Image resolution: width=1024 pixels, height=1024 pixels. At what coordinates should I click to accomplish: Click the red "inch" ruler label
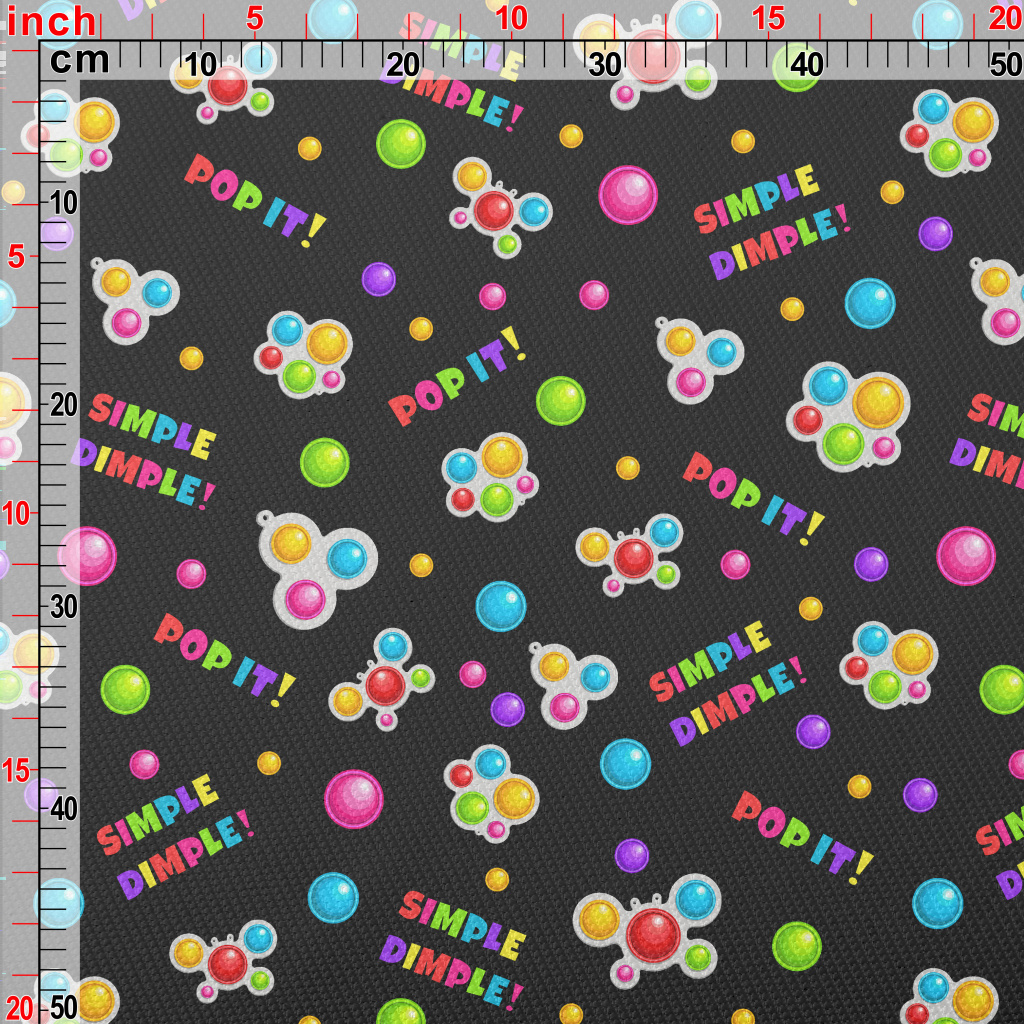[51, 22]
